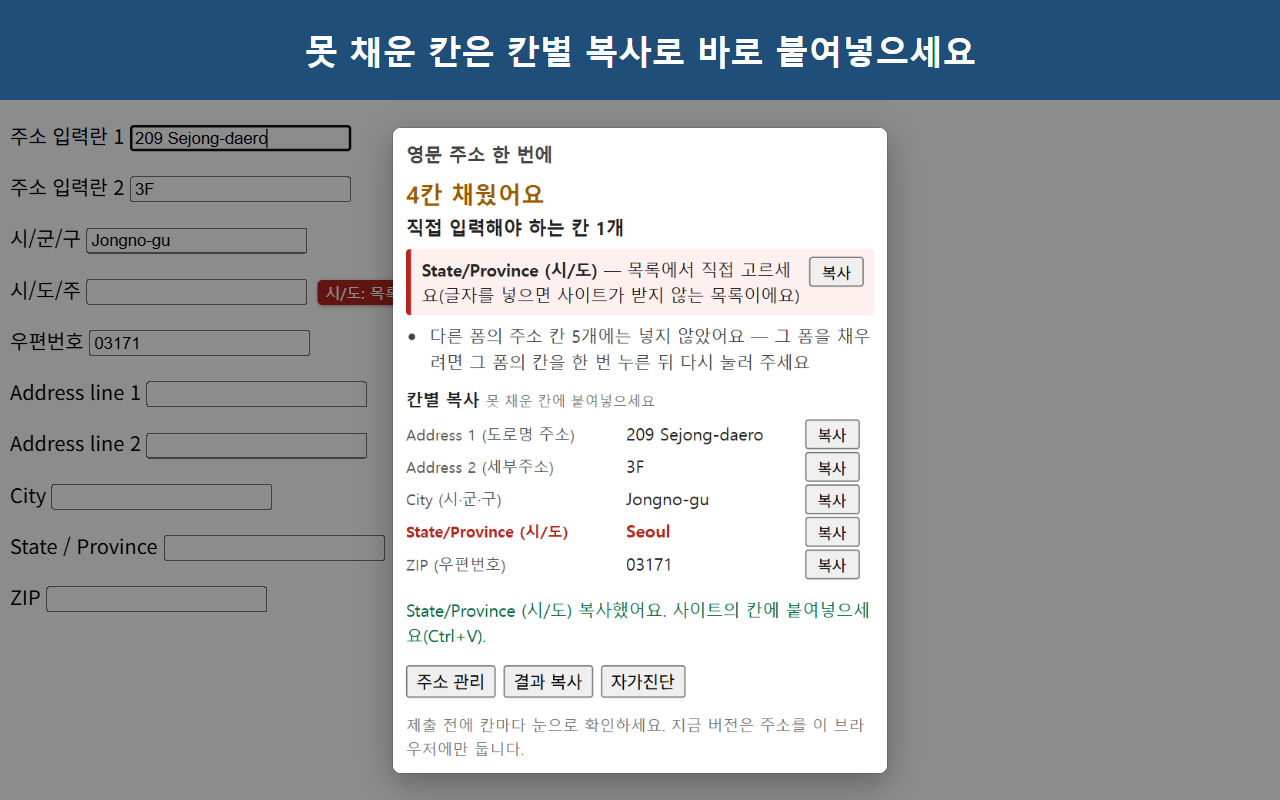Copy the Seoul value in the State/Province row
The image size is (1280, 800).
(x=832, y=532)
